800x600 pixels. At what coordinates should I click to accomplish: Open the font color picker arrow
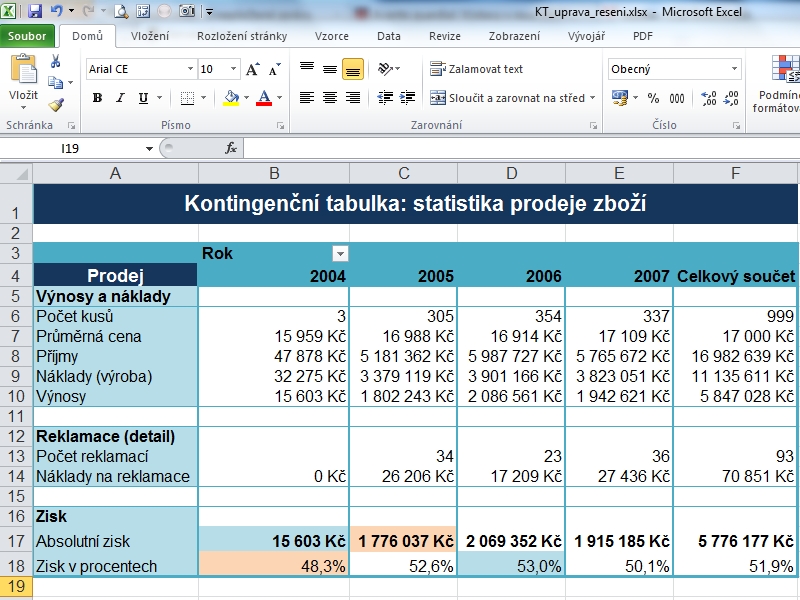(278, 98)
